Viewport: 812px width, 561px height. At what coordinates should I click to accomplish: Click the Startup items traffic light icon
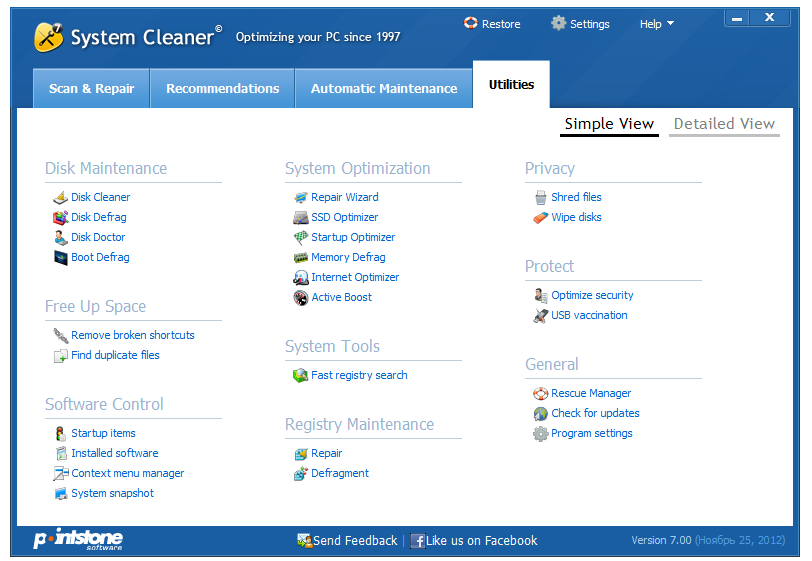point(61,434)
